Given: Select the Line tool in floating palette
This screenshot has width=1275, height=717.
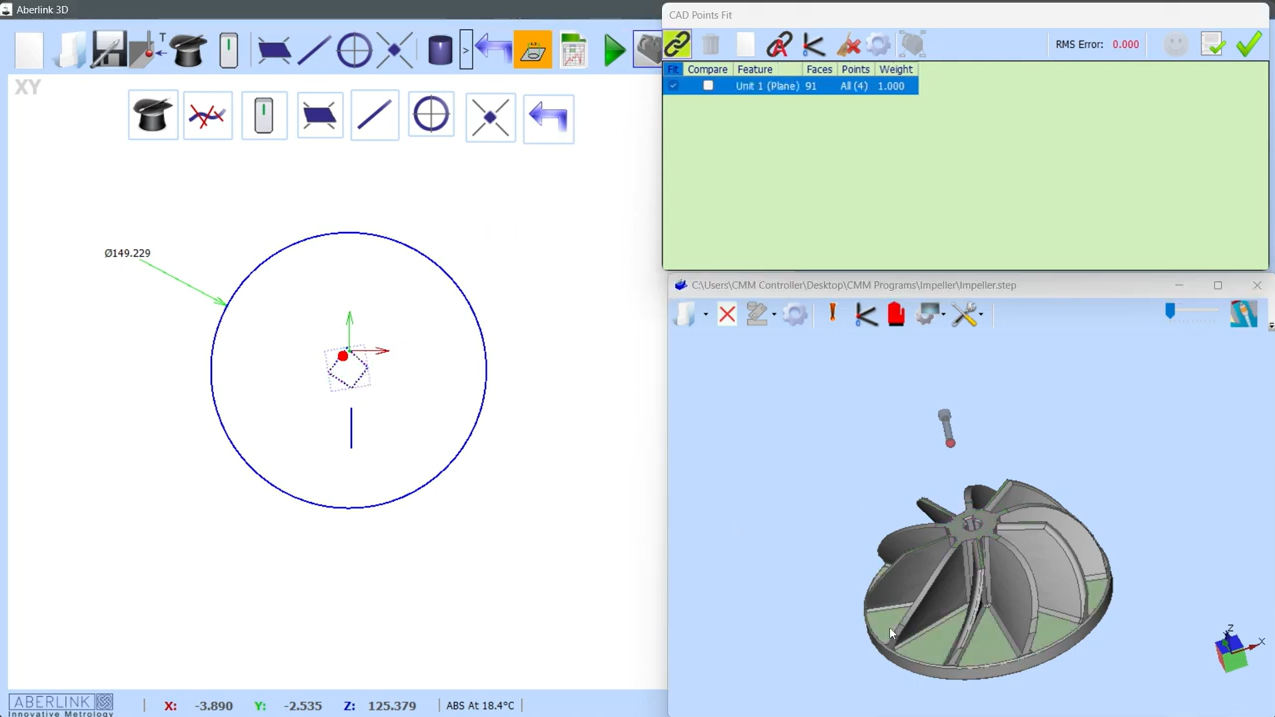Looking at the screenshot, I should pos(375,116).
